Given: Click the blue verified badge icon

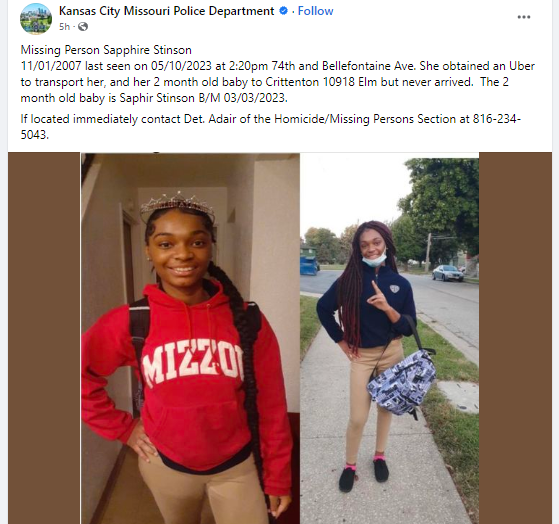Looking at the screenshot, I should [x=283, y=11].
